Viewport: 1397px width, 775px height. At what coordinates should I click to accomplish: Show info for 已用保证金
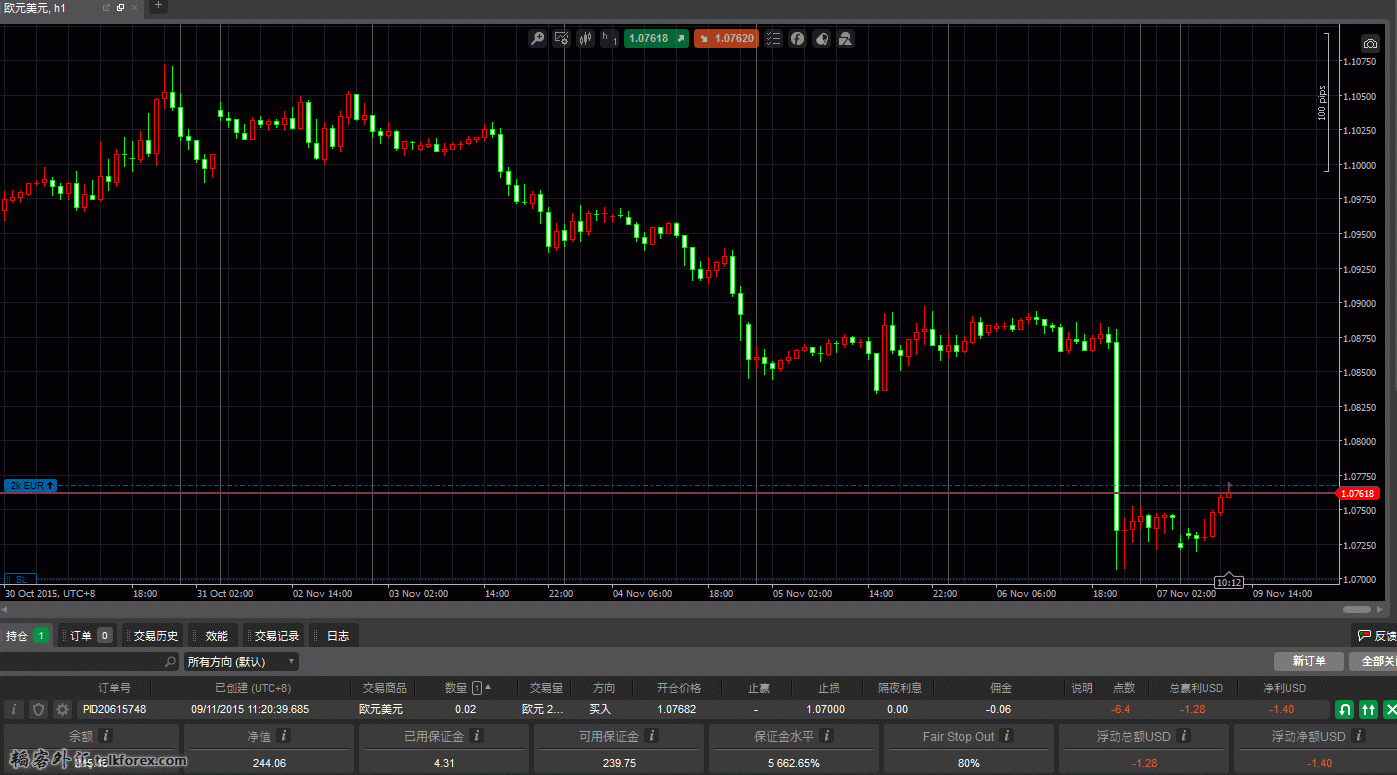(x=477, y=736)
